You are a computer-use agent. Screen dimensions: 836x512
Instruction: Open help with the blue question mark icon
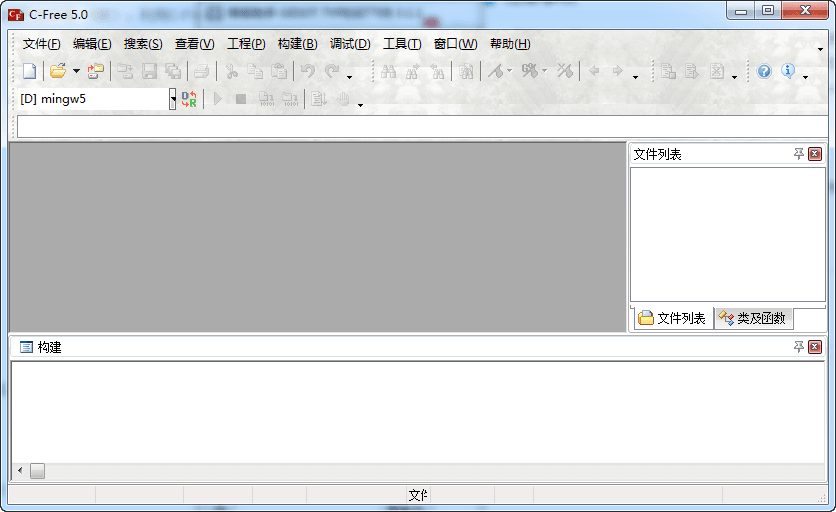764,71
